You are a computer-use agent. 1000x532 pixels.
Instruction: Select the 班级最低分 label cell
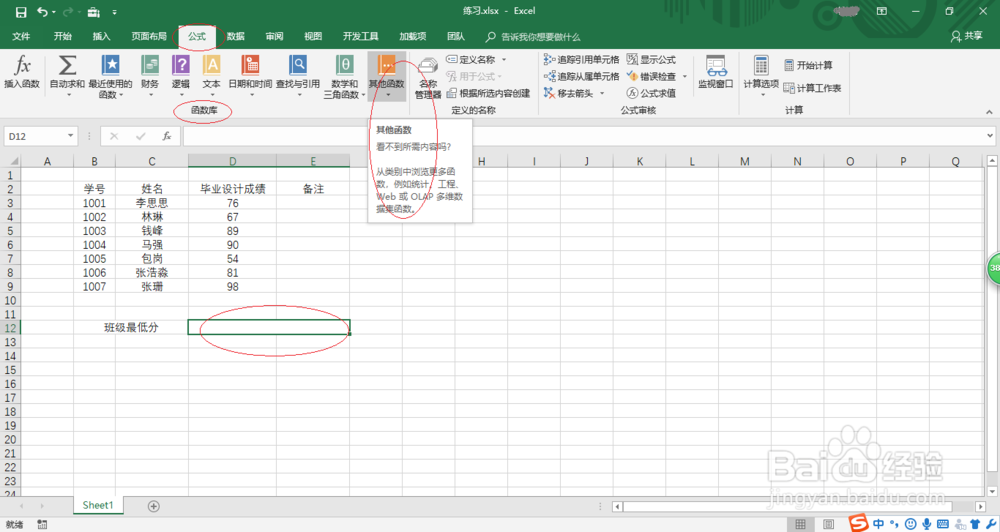click(x=131, y=327)
